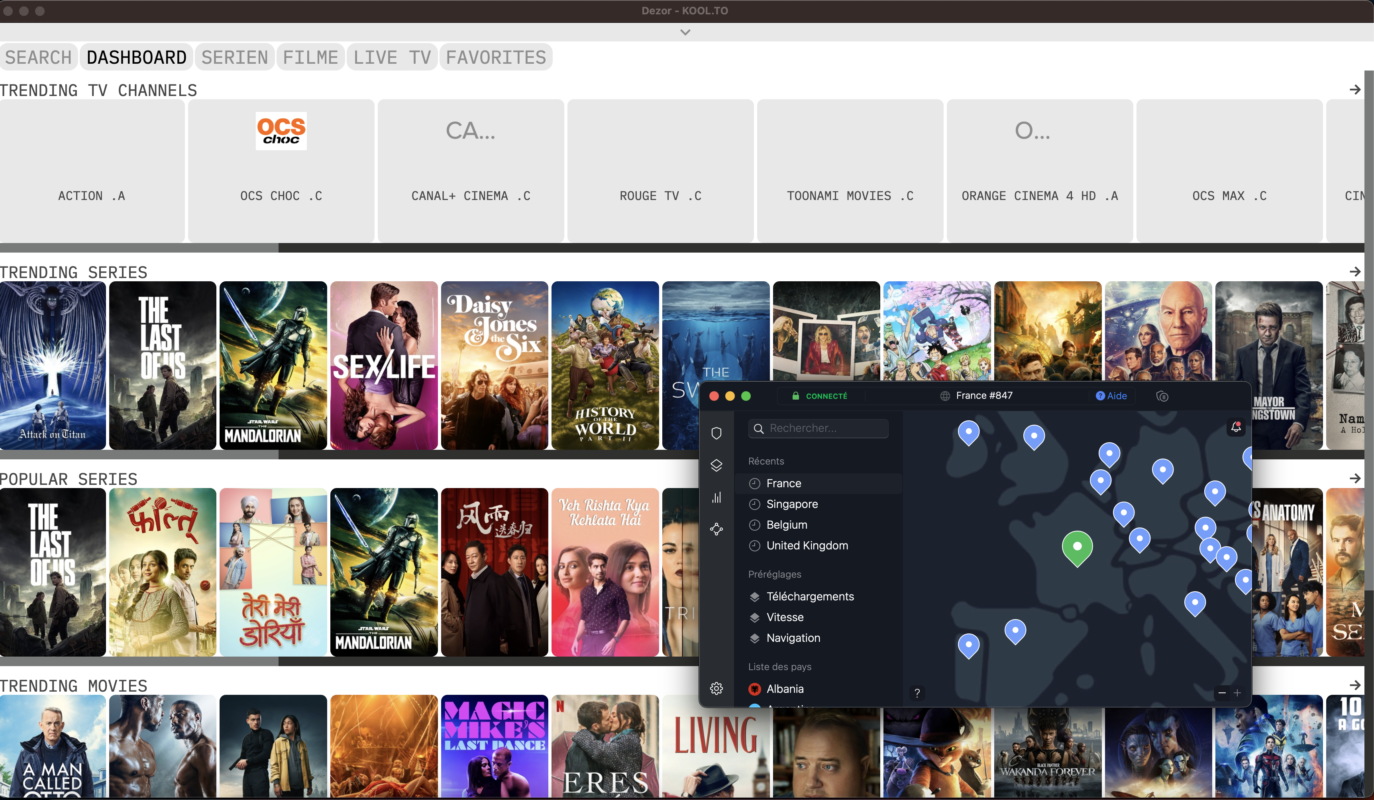
Task: Go to the LIVE TV tab
Action: (x=392, y=57)
